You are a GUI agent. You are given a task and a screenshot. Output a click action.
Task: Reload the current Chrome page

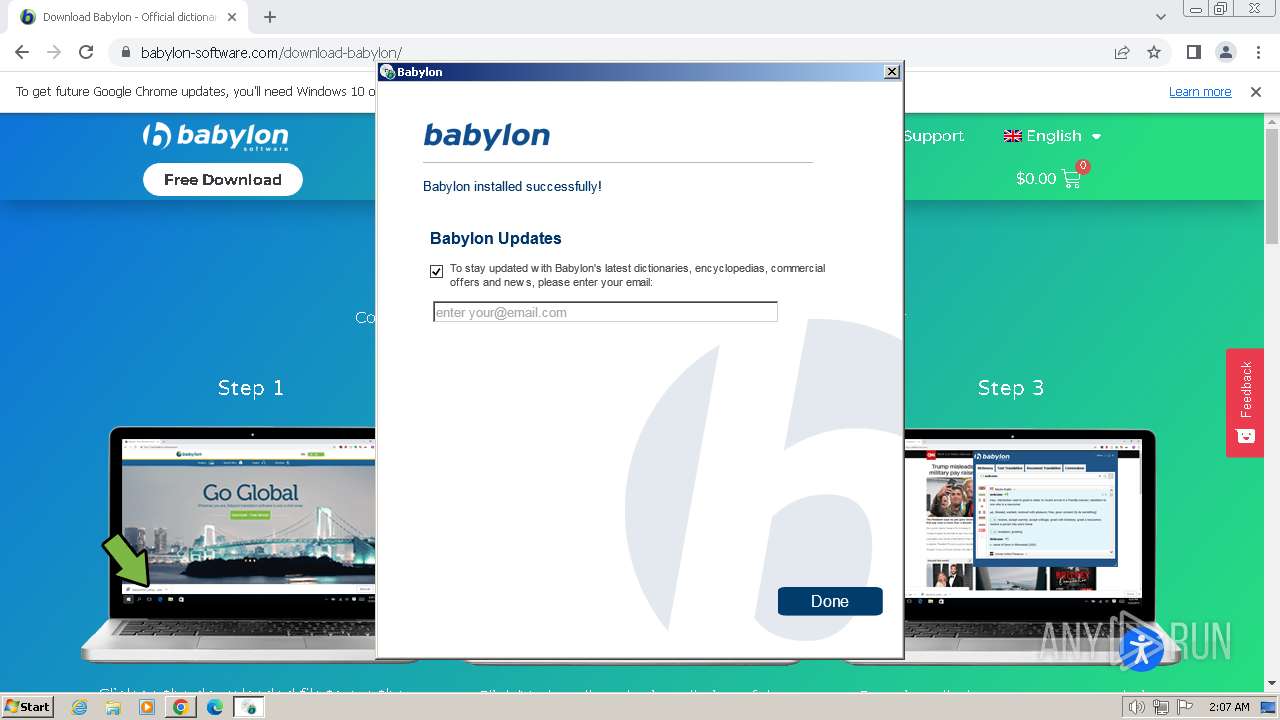click(x=86, y=52)
